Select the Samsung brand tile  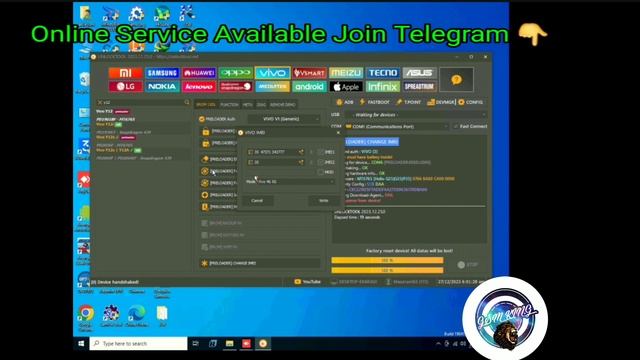(162, 73)
